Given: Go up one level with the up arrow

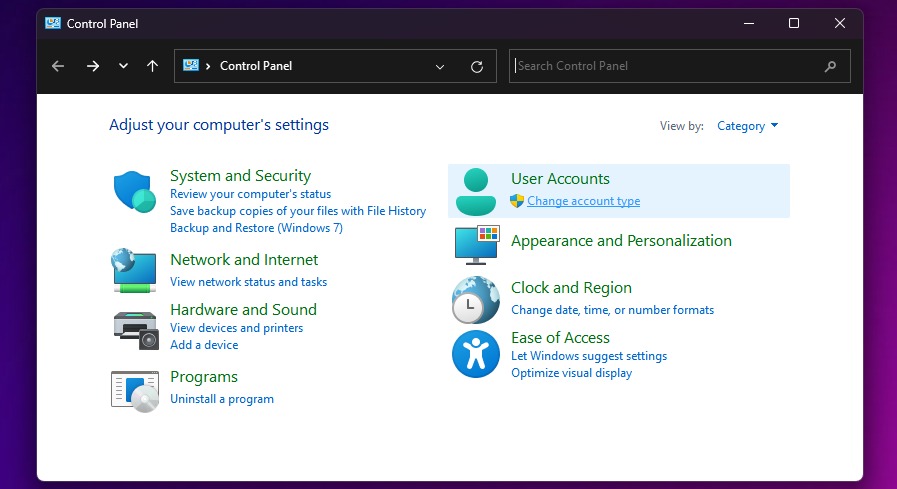Looking at the screenshot, I should pos(152,66).
